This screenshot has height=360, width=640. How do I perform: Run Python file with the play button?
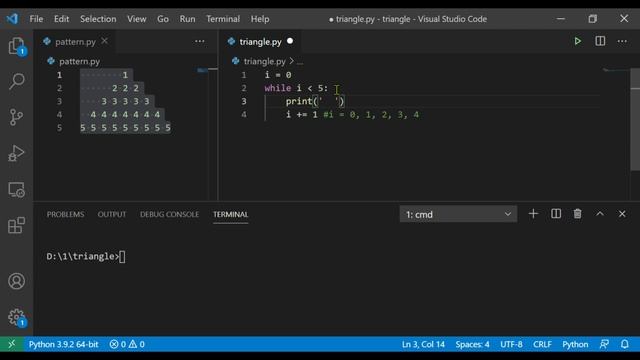[577, 41]
